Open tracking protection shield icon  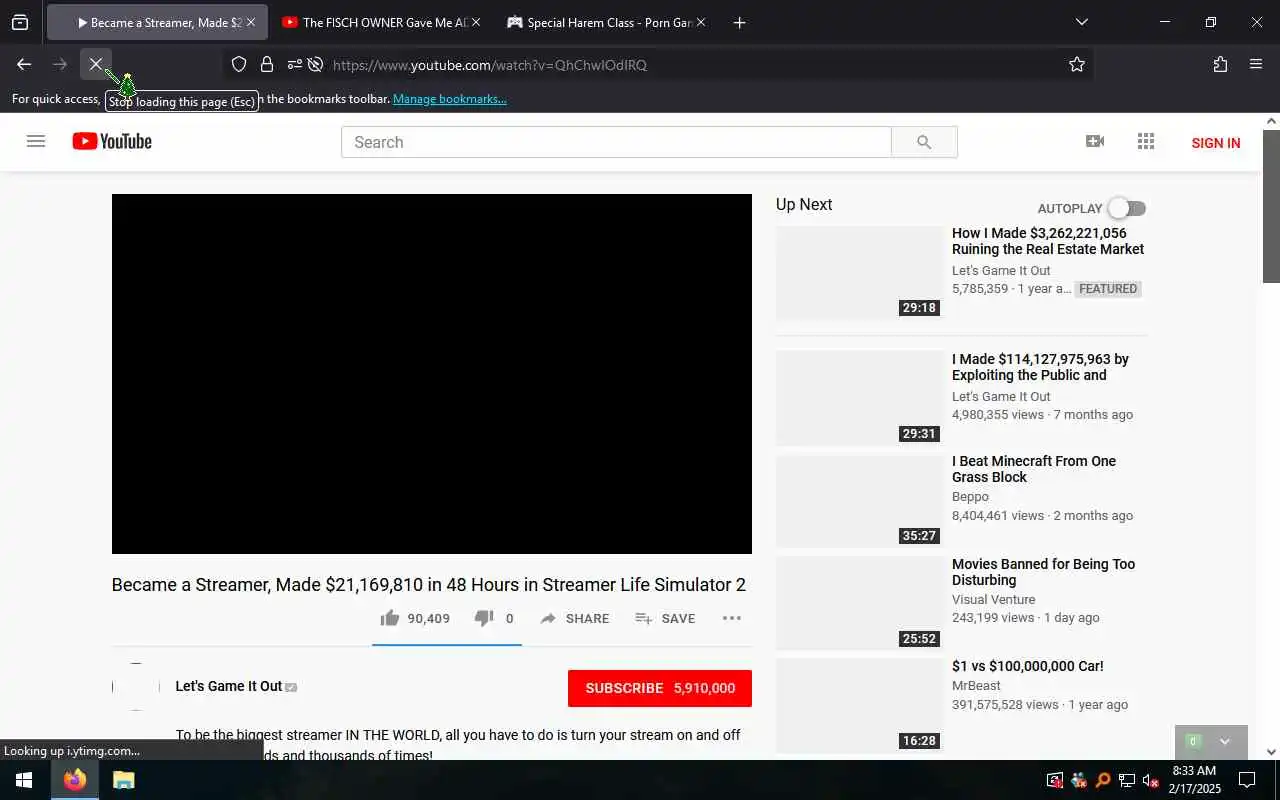pos(239,64)
